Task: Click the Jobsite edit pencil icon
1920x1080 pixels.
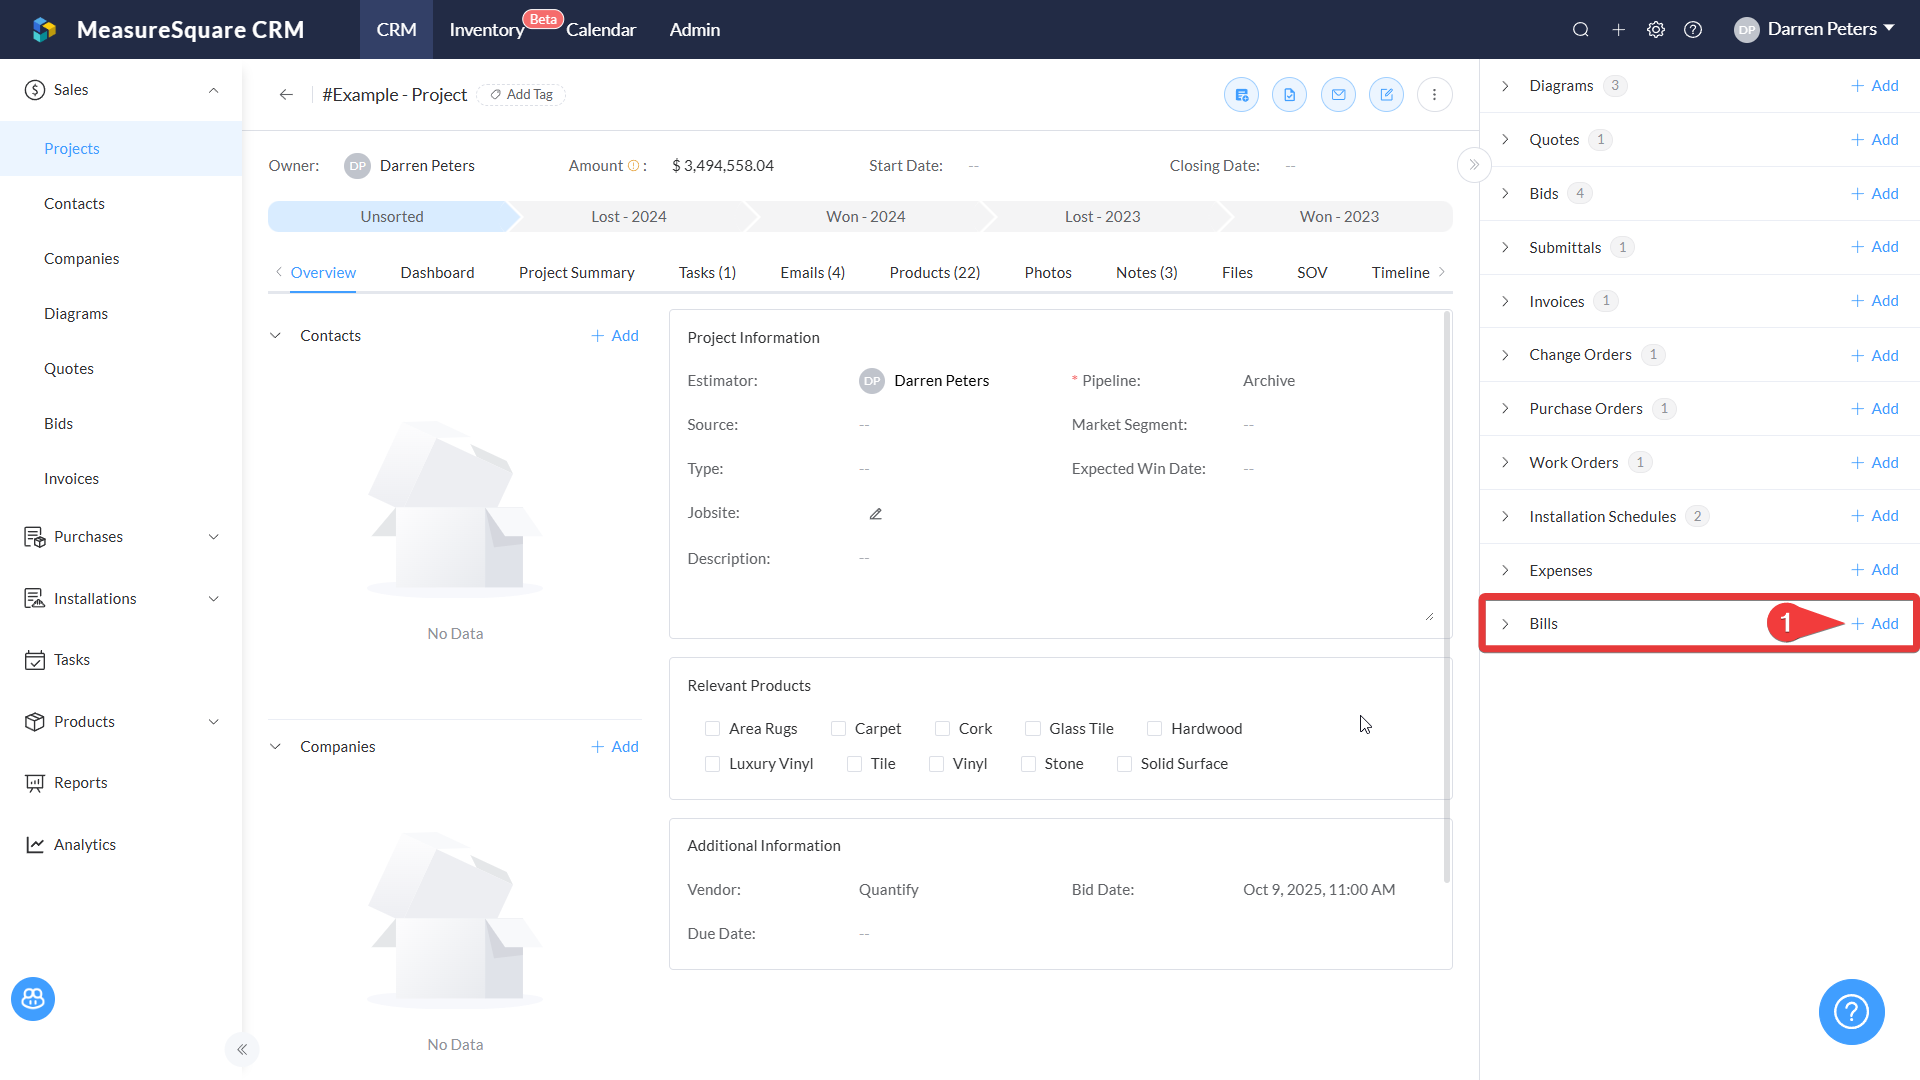Action: 875,514
